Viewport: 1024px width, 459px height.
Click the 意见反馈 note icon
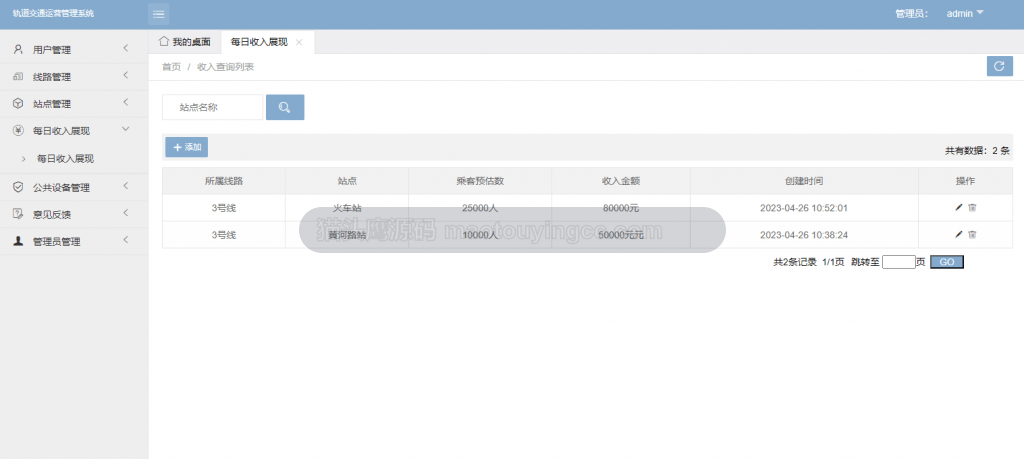(x=18, y=214)
